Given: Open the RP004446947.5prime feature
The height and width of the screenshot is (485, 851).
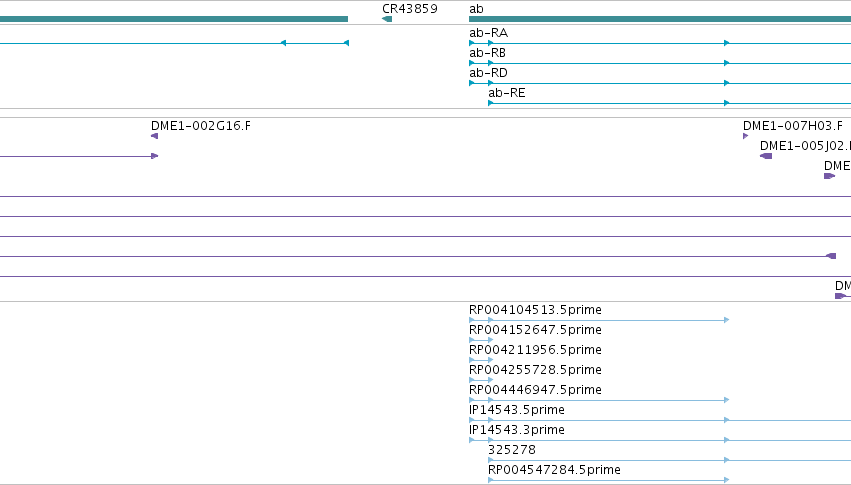Looking at the screenshot, I should pyautogui.click(x=535, y=390).
